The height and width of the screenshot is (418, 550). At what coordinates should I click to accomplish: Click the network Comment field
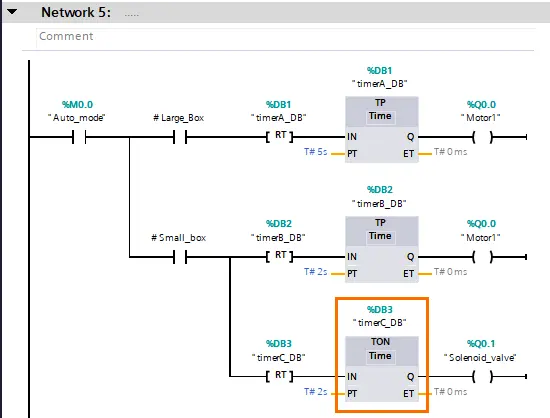[286, 36]
